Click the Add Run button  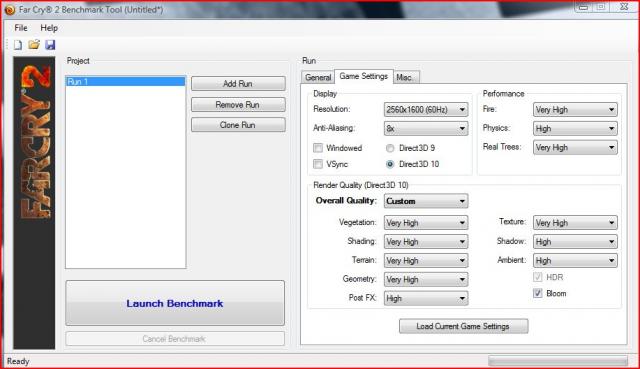point(238,84)
